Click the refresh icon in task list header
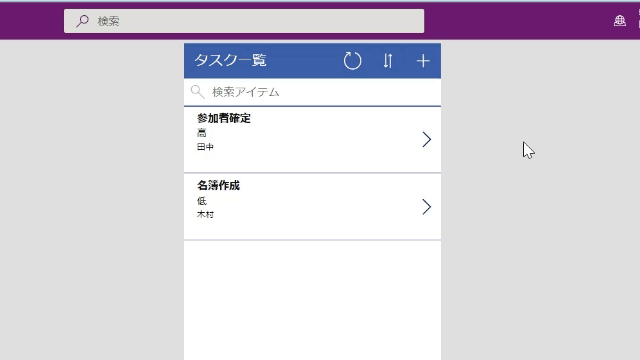The image size is (640, 360). pos(352,61)
